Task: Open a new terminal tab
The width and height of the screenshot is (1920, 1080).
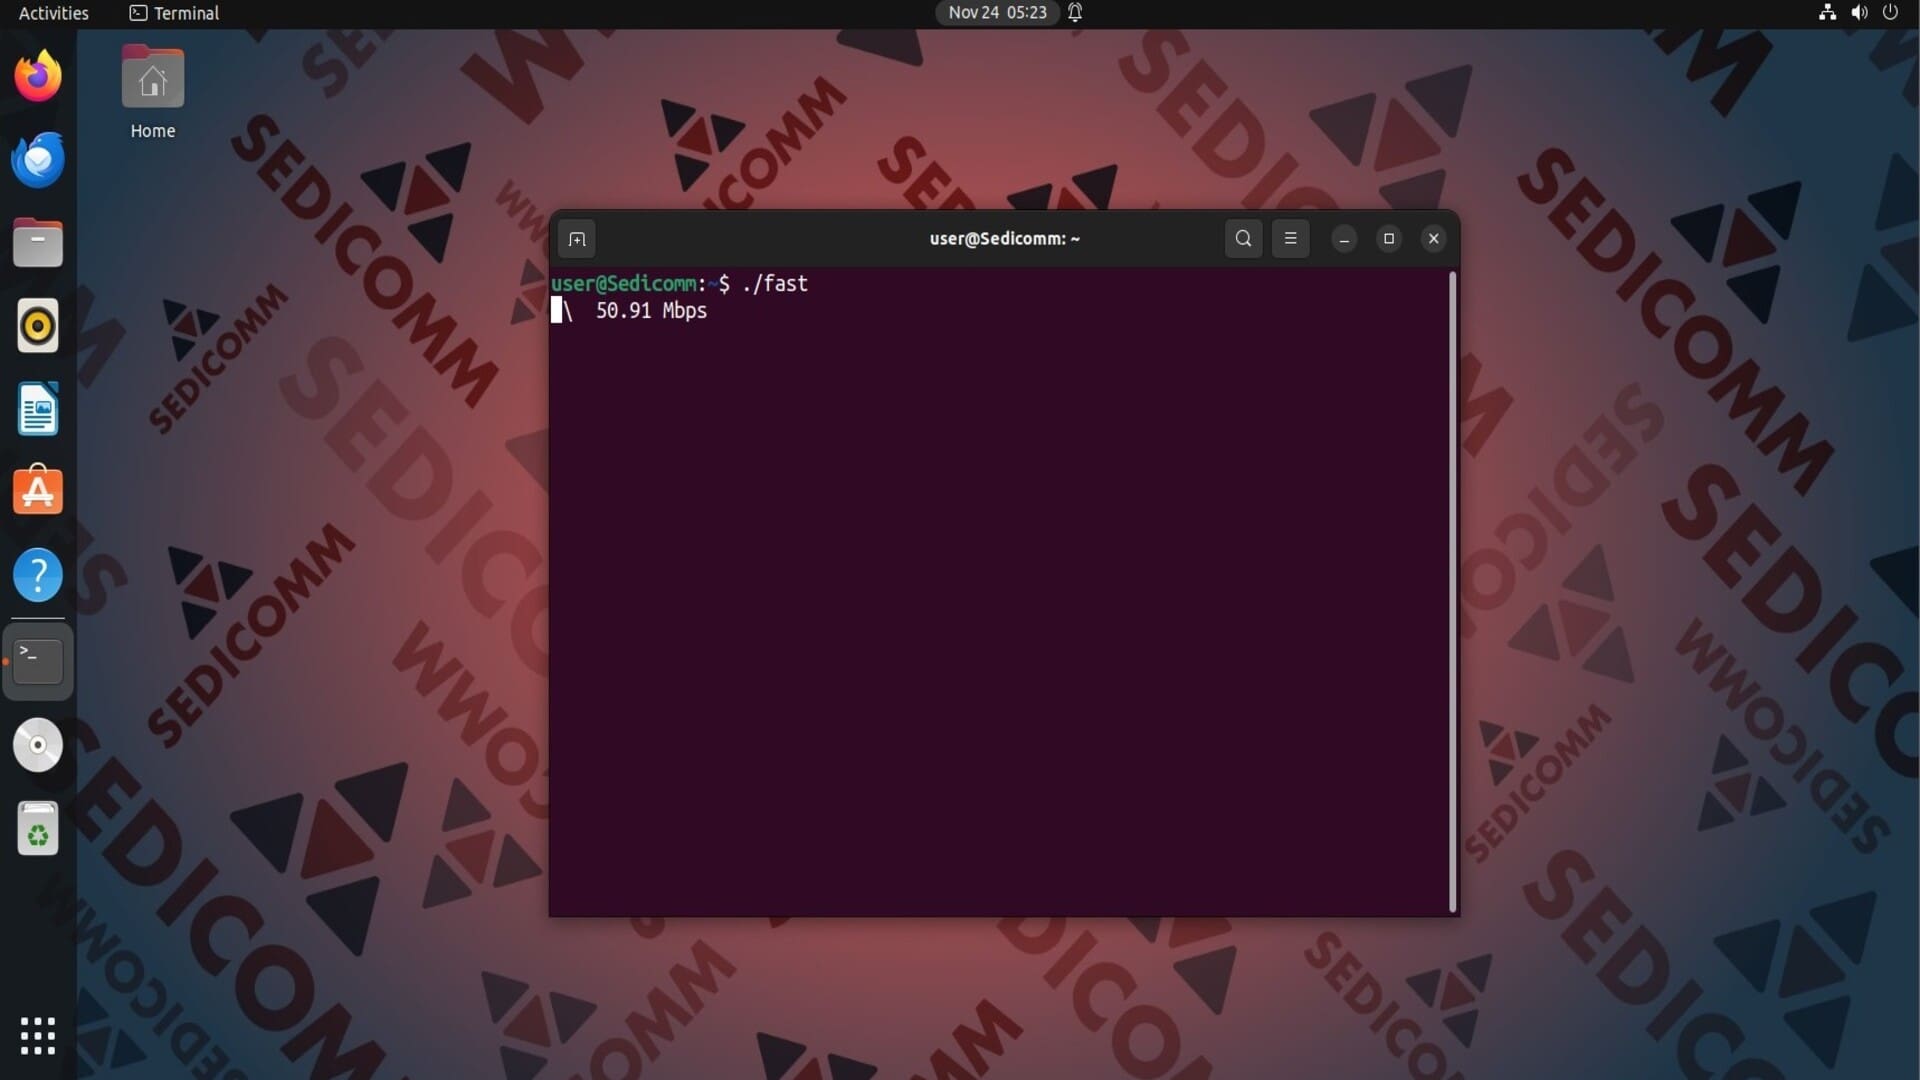Action: pyautogui.click(x=577, y=239)
